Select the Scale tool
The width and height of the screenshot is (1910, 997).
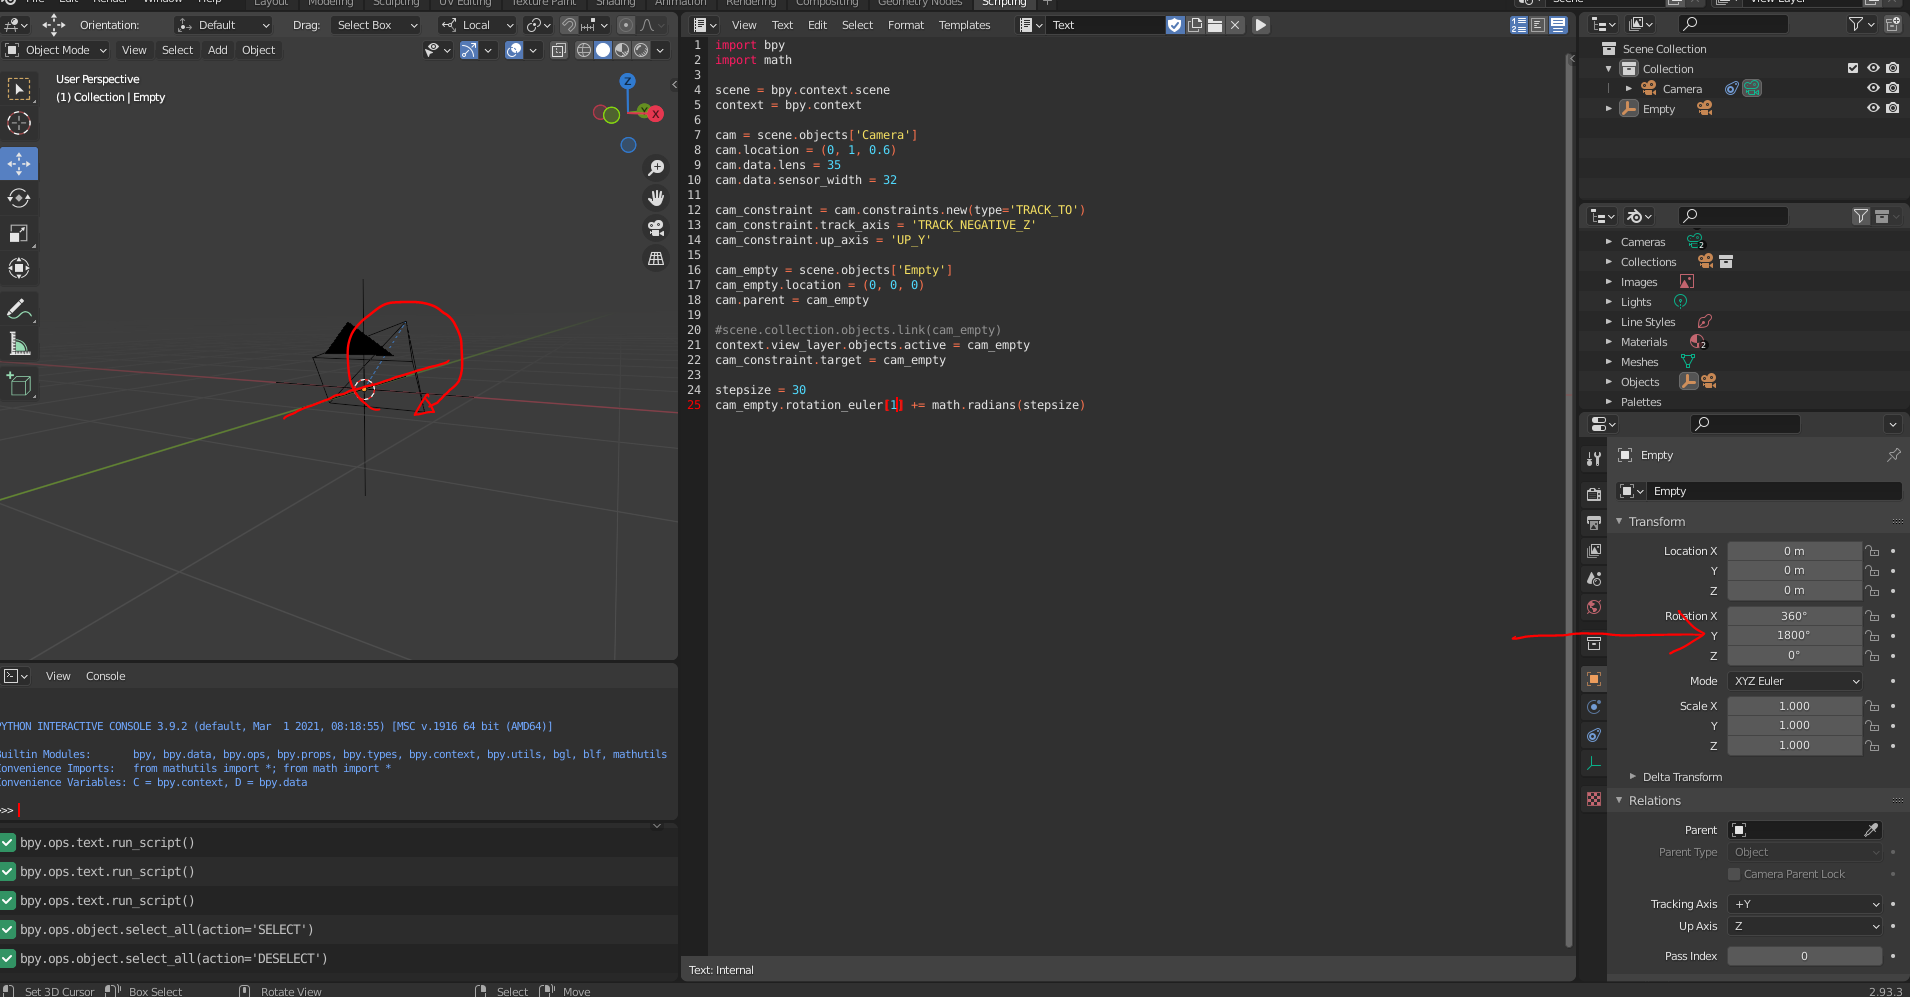click(x=19, y=233)
